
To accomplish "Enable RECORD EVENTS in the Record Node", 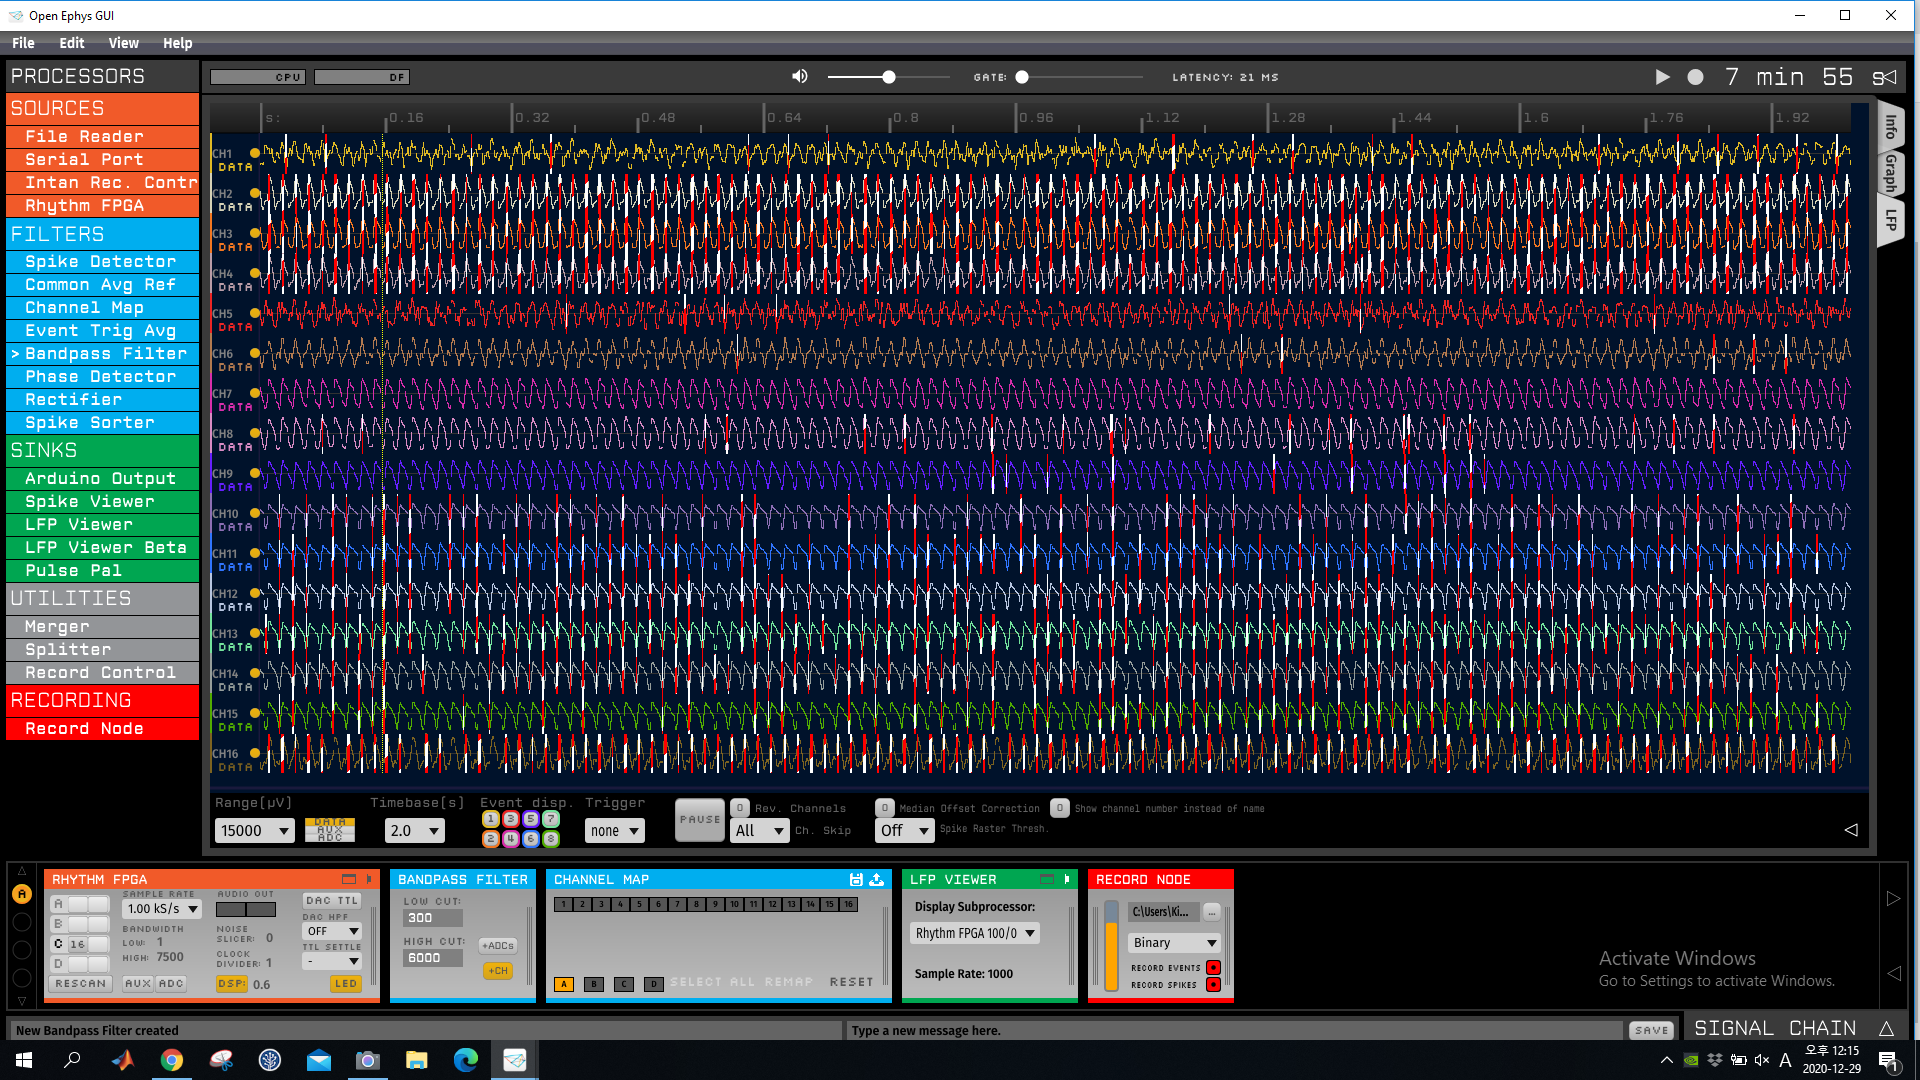I will pos(1213,967).
